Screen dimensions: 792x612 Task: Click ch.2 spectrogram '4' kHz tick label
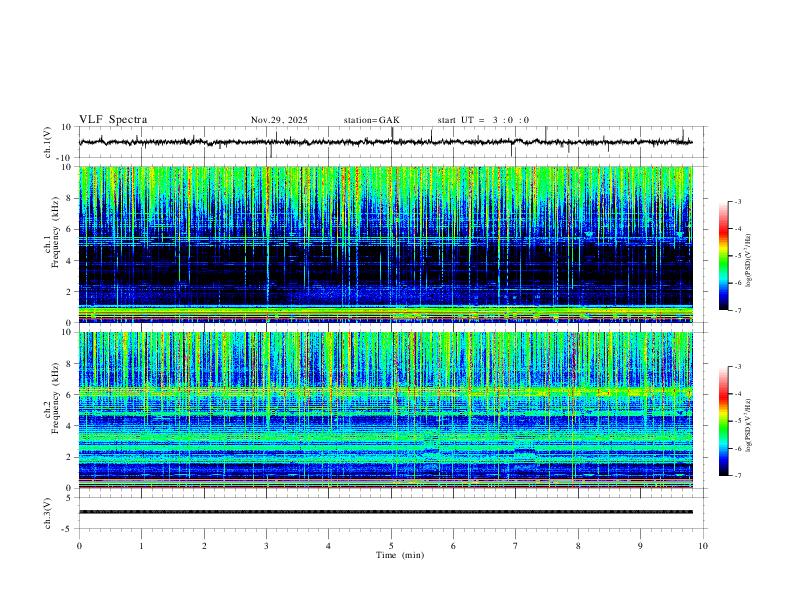coord(69,426)
